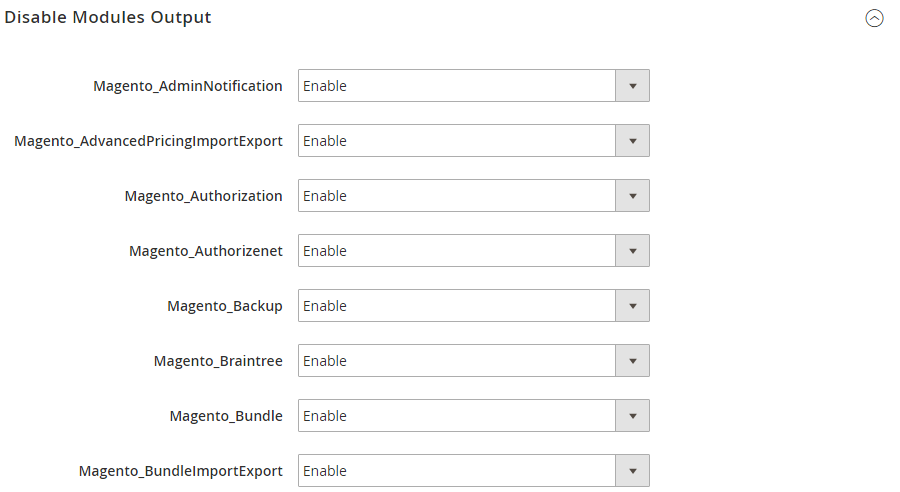Open the Magento_Backup dropdown arrow
Image resolution: width=900 pixels, height=492 pixels.
633,306
